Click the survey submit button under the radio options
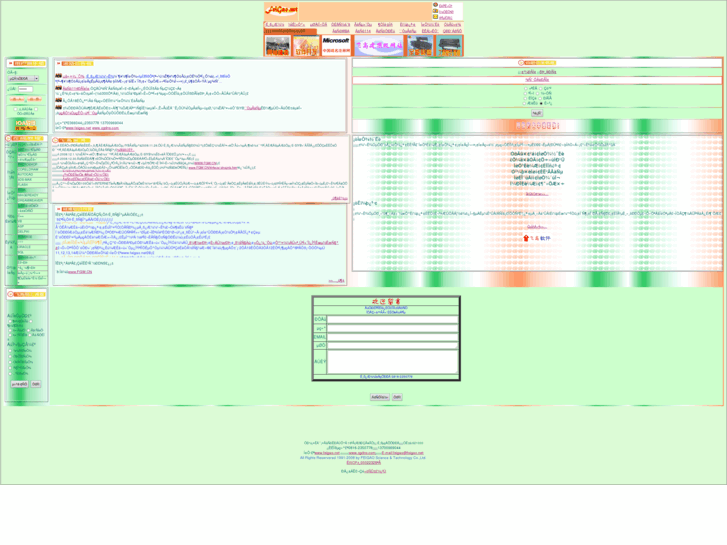The height and width of the screenshot is (545, 727). click(536, 113)
